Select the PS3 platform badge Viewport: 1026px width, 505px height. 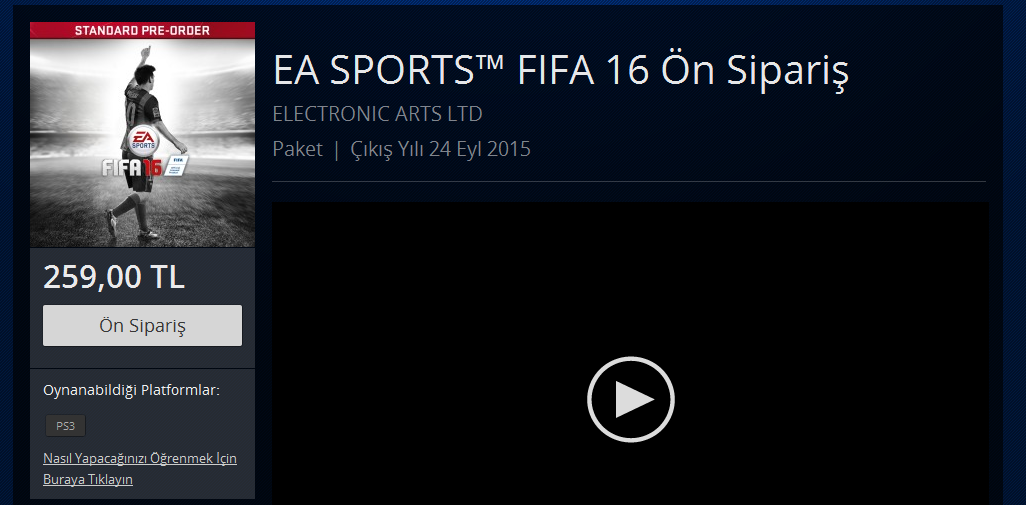(x=65, y=426)
